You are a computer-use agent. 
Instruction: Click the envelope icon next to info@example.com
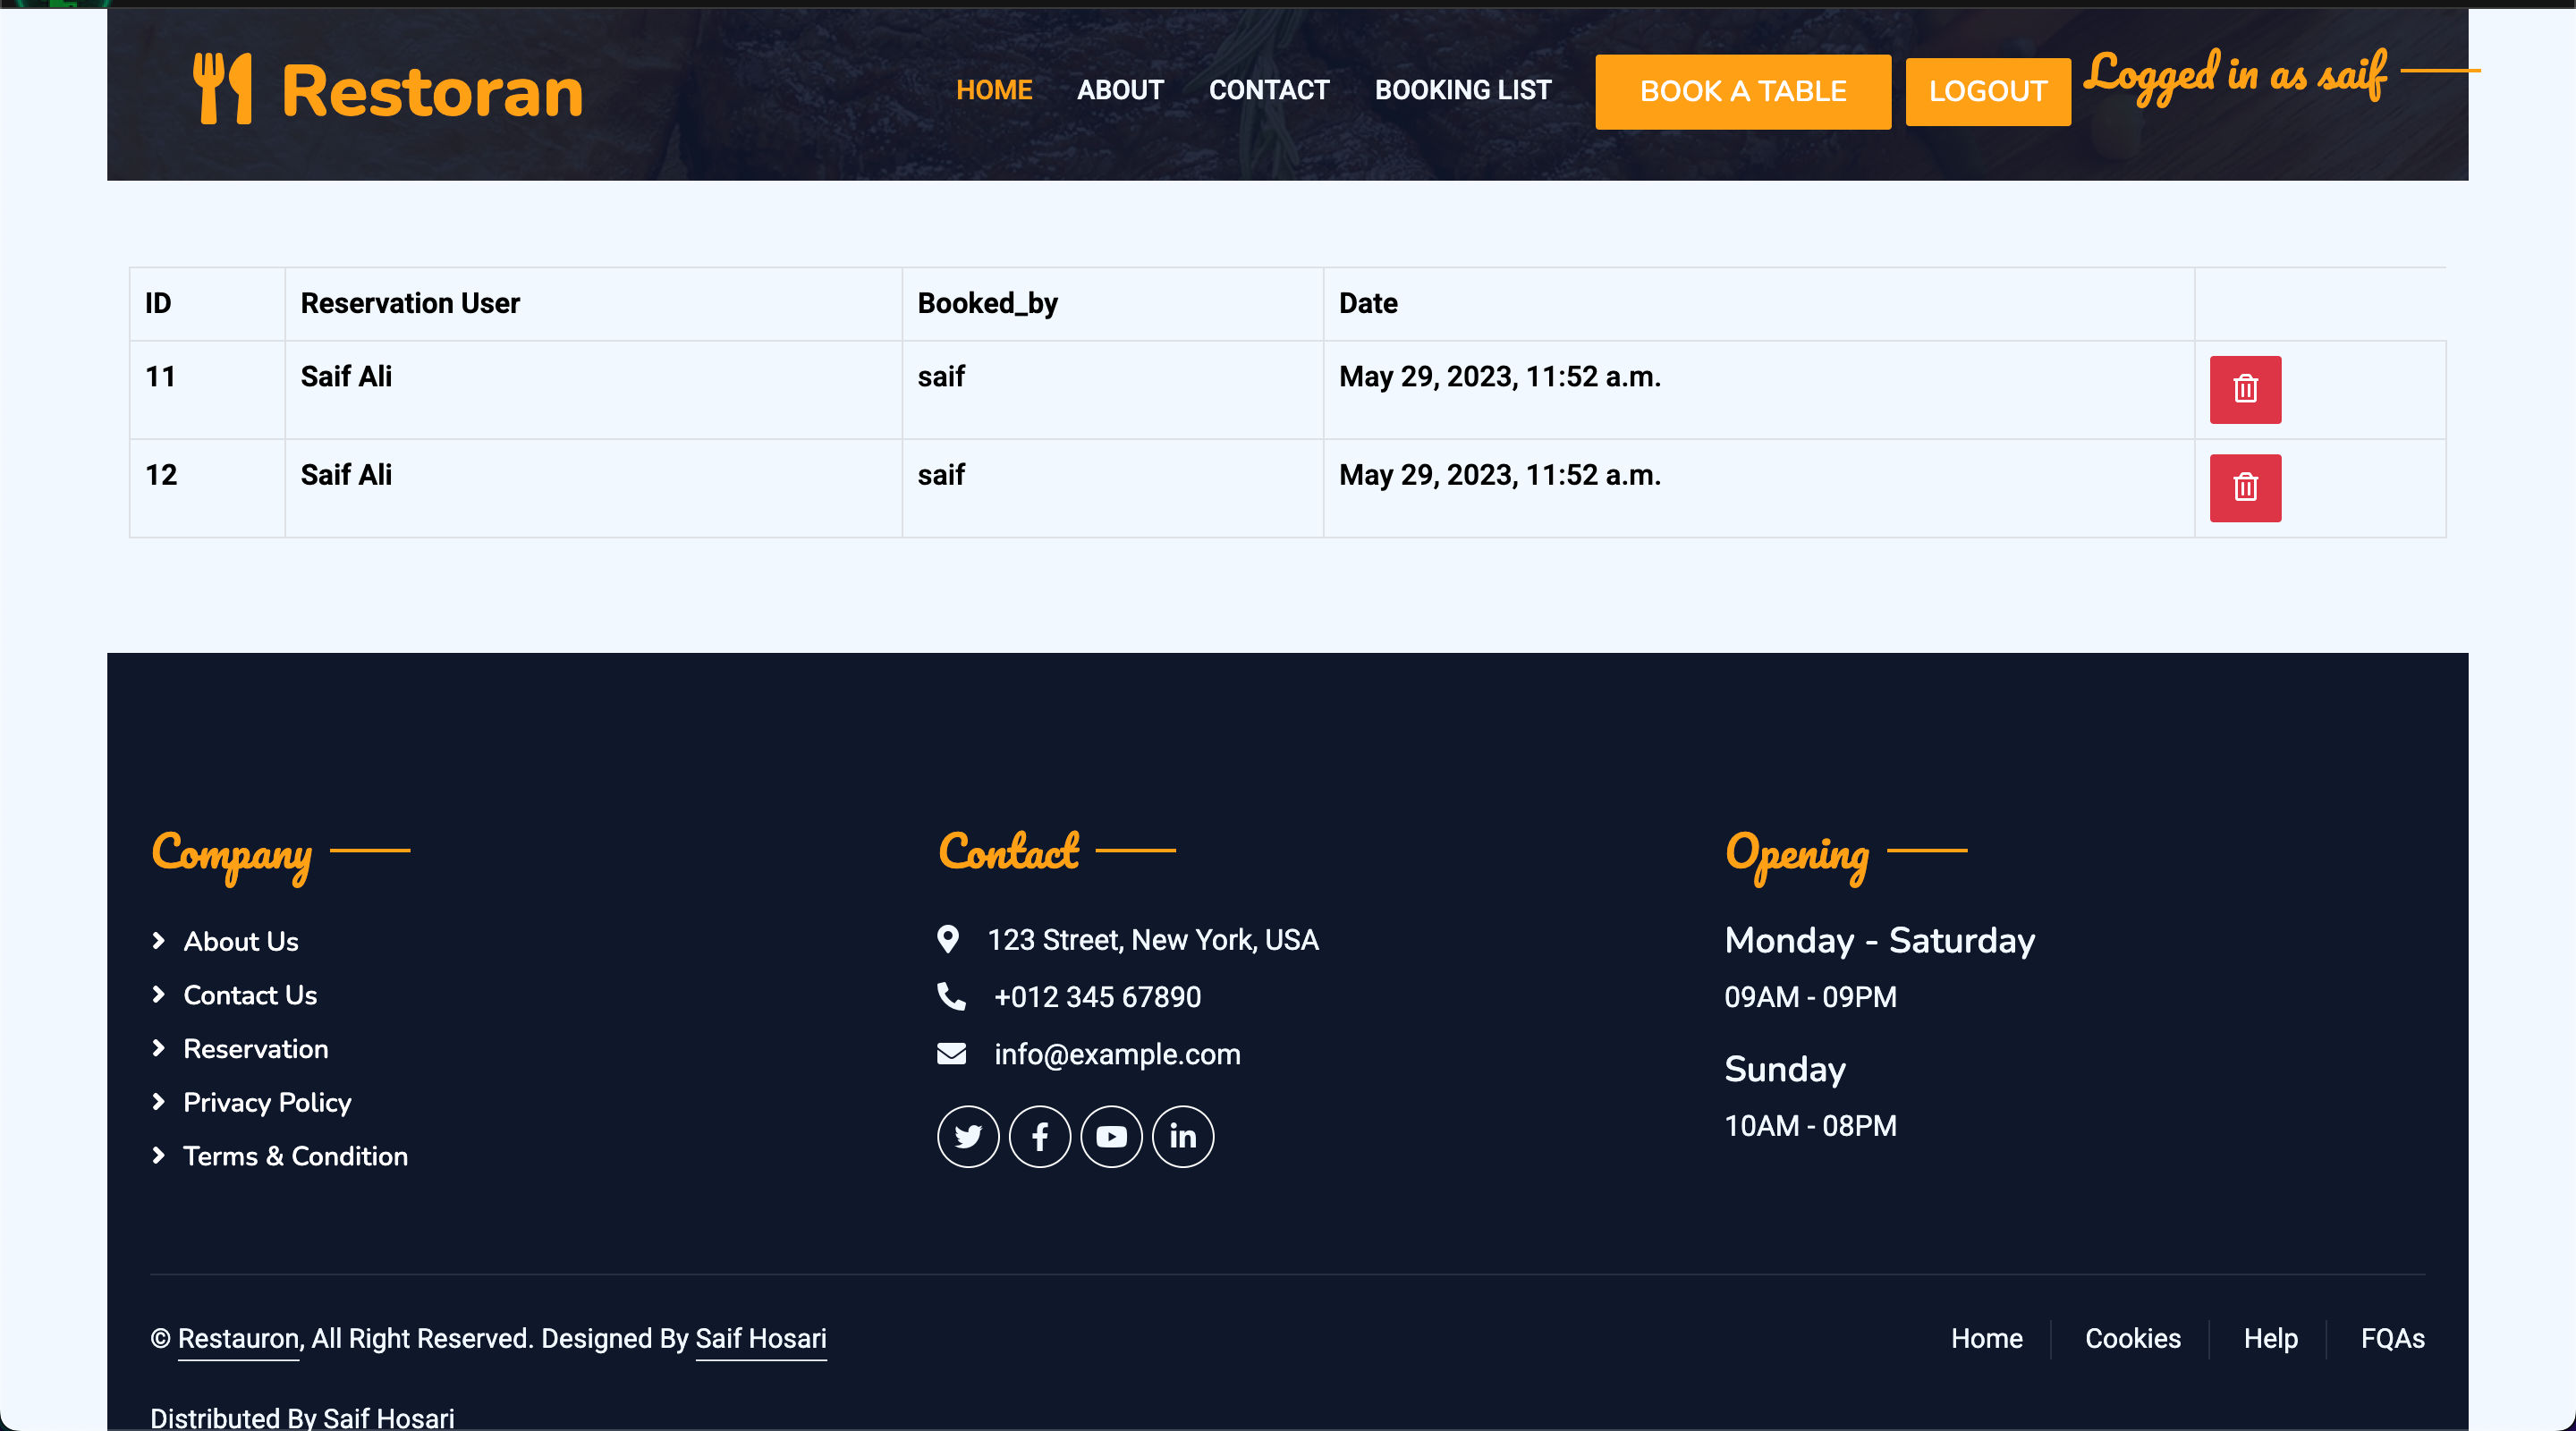(951, 1054)
